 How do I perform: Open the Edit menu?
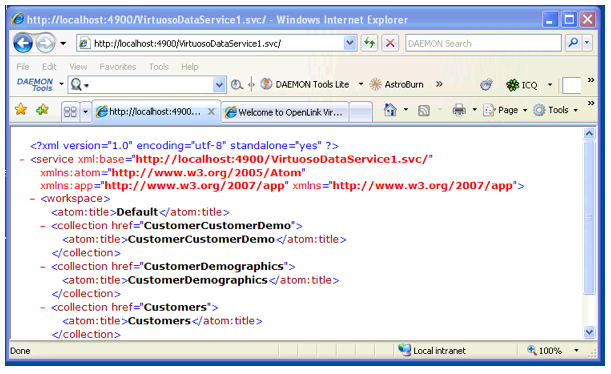point(49,67)
